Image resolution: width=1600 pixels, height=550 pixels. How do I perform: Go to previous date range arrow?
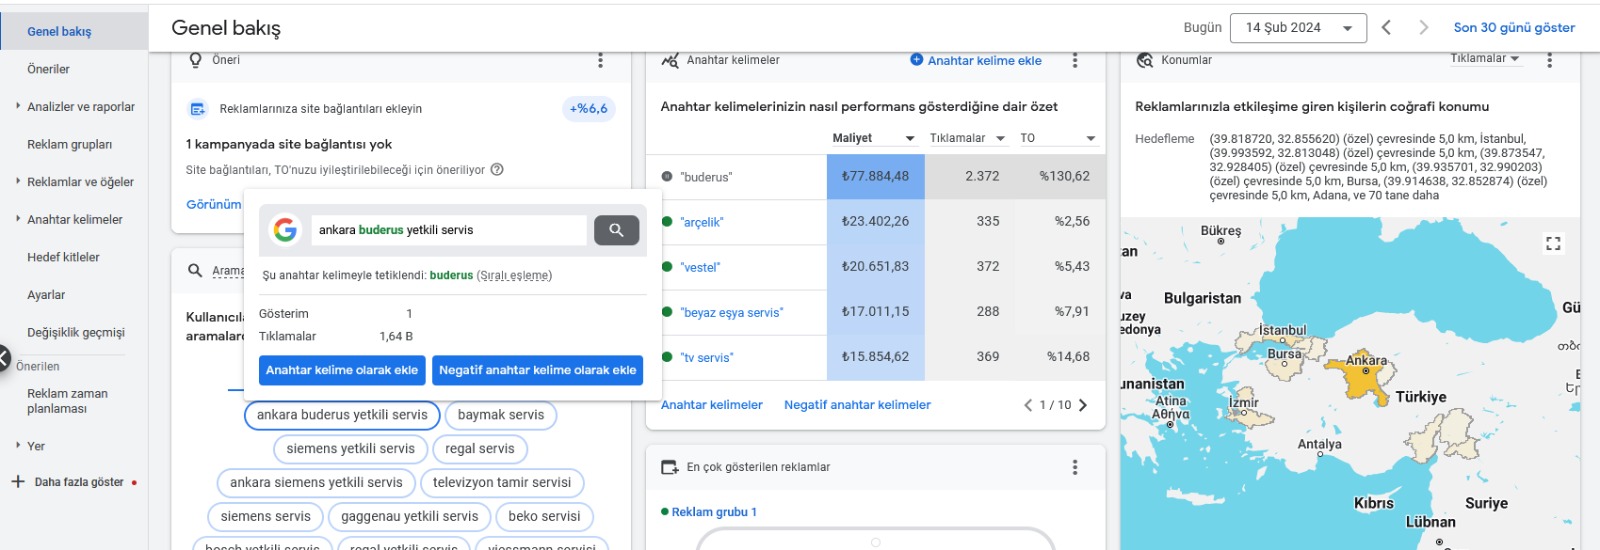(x=1386, y=27)
